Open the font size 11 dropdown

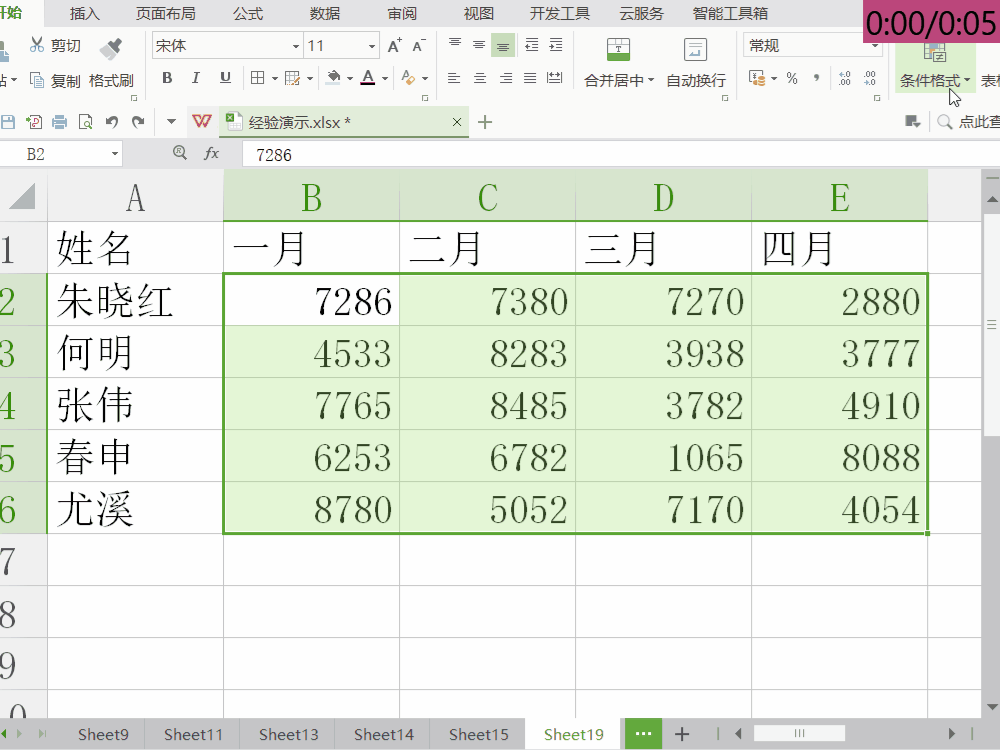pos(372,46)
